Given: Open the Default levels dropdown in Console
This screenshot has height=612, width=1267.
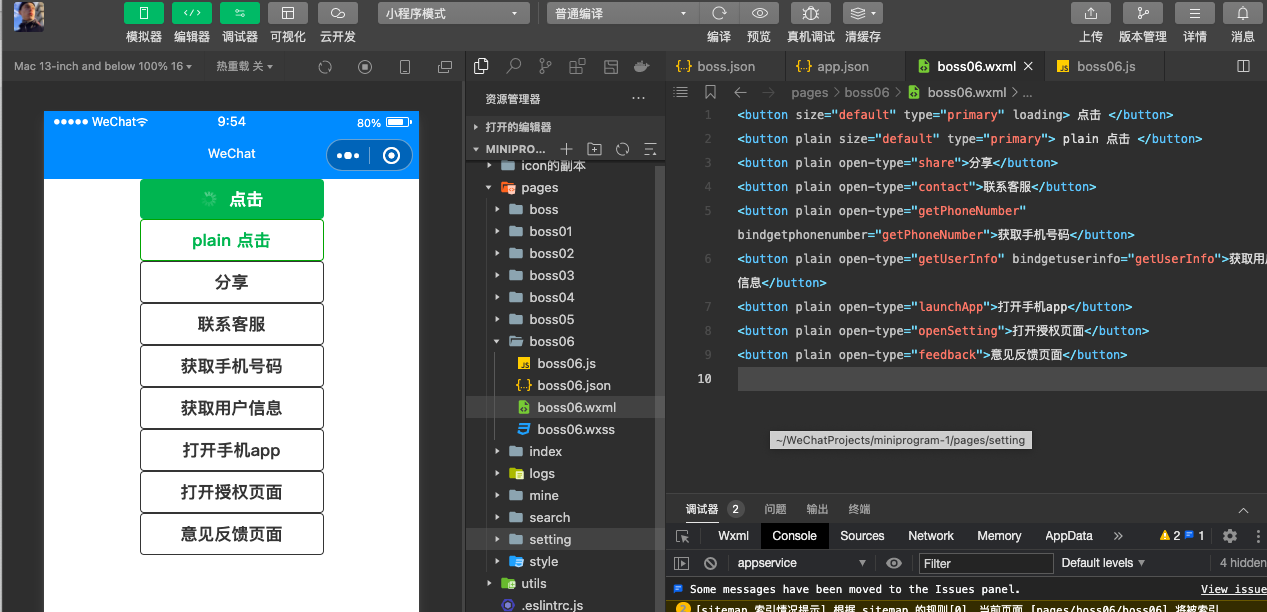Looking at the screenshot, I should (x=1101, y=562).
